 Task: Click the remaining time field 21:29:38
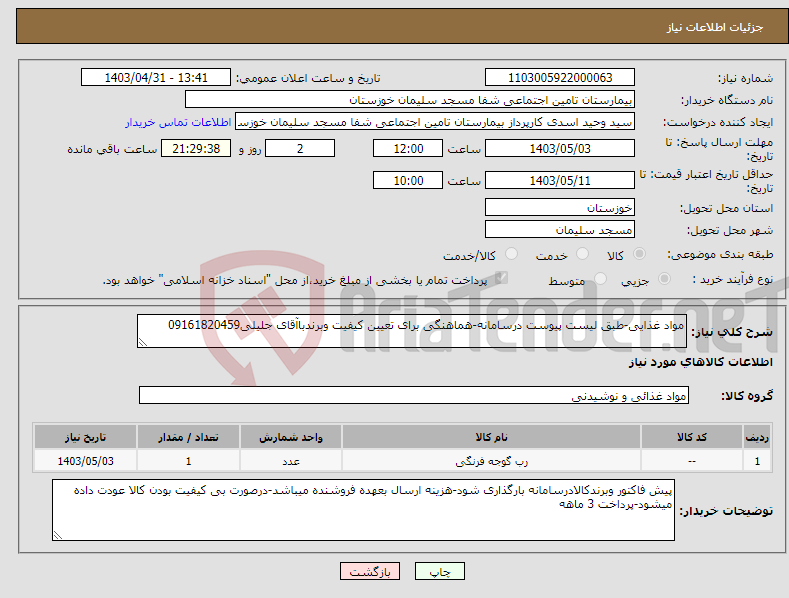196,148
